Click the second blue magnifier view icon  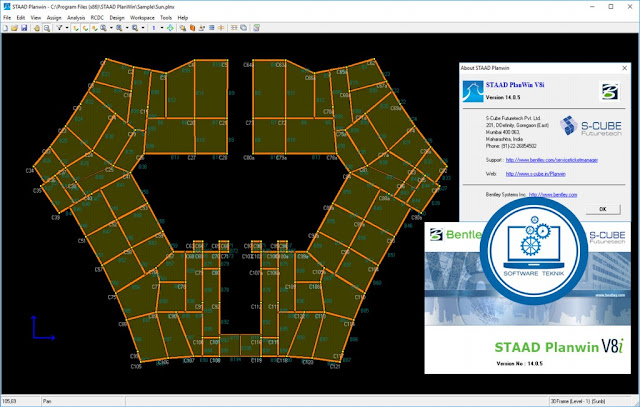point(119,28)
